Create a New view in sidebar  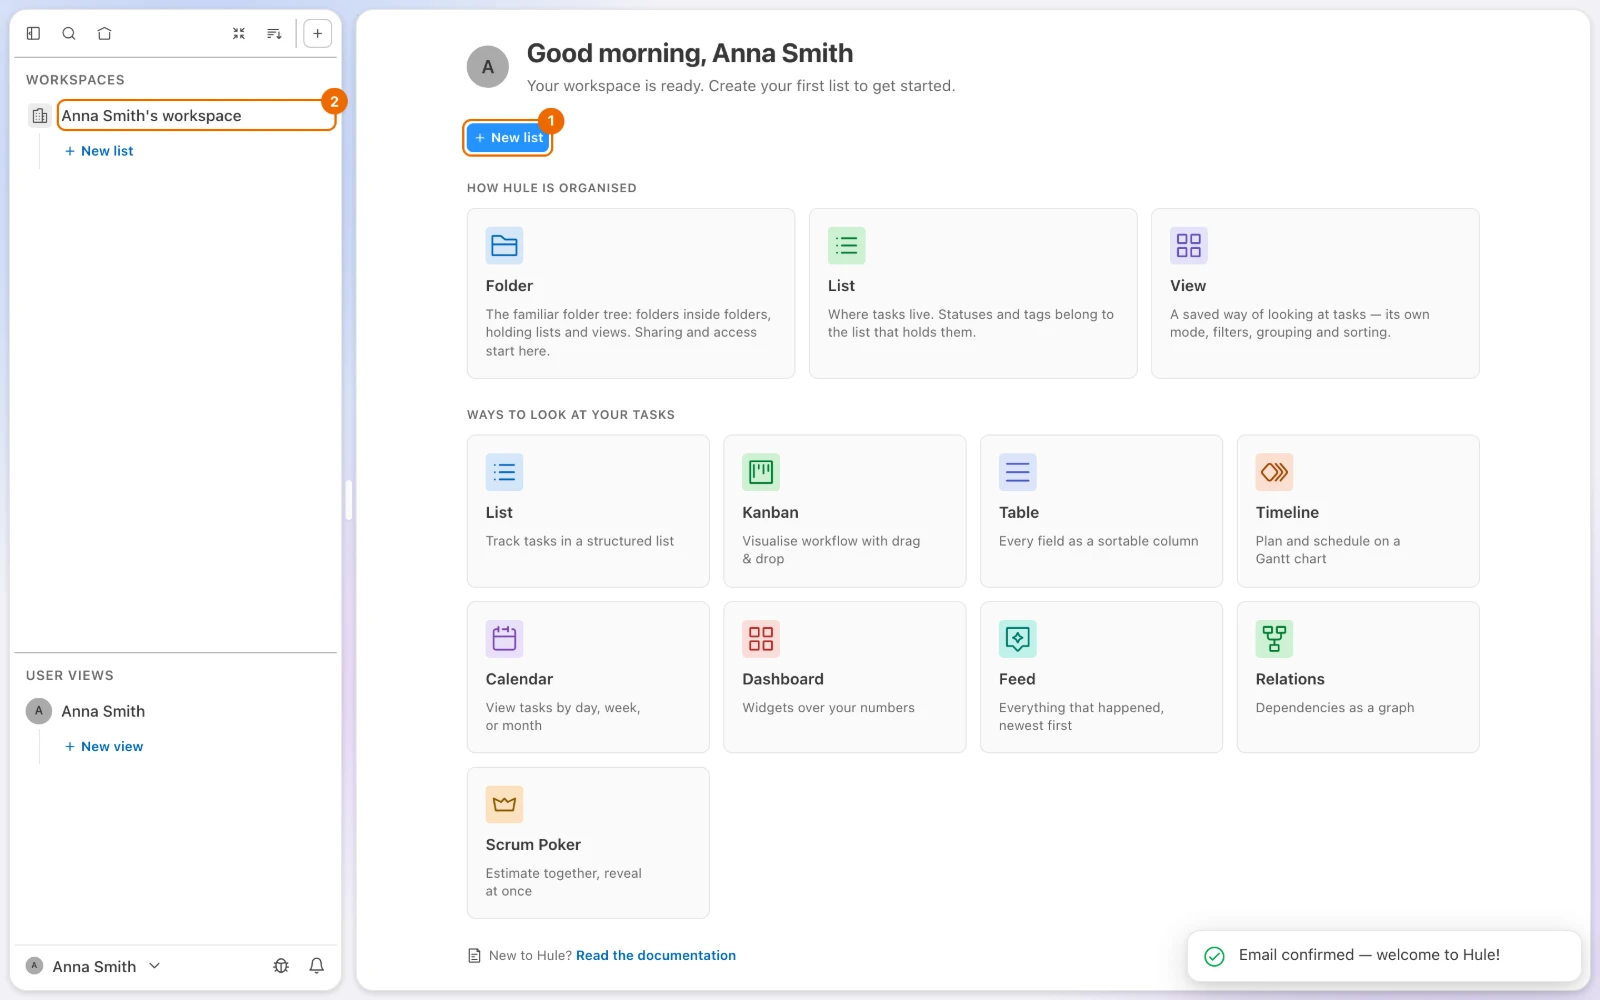coord(104,747)
